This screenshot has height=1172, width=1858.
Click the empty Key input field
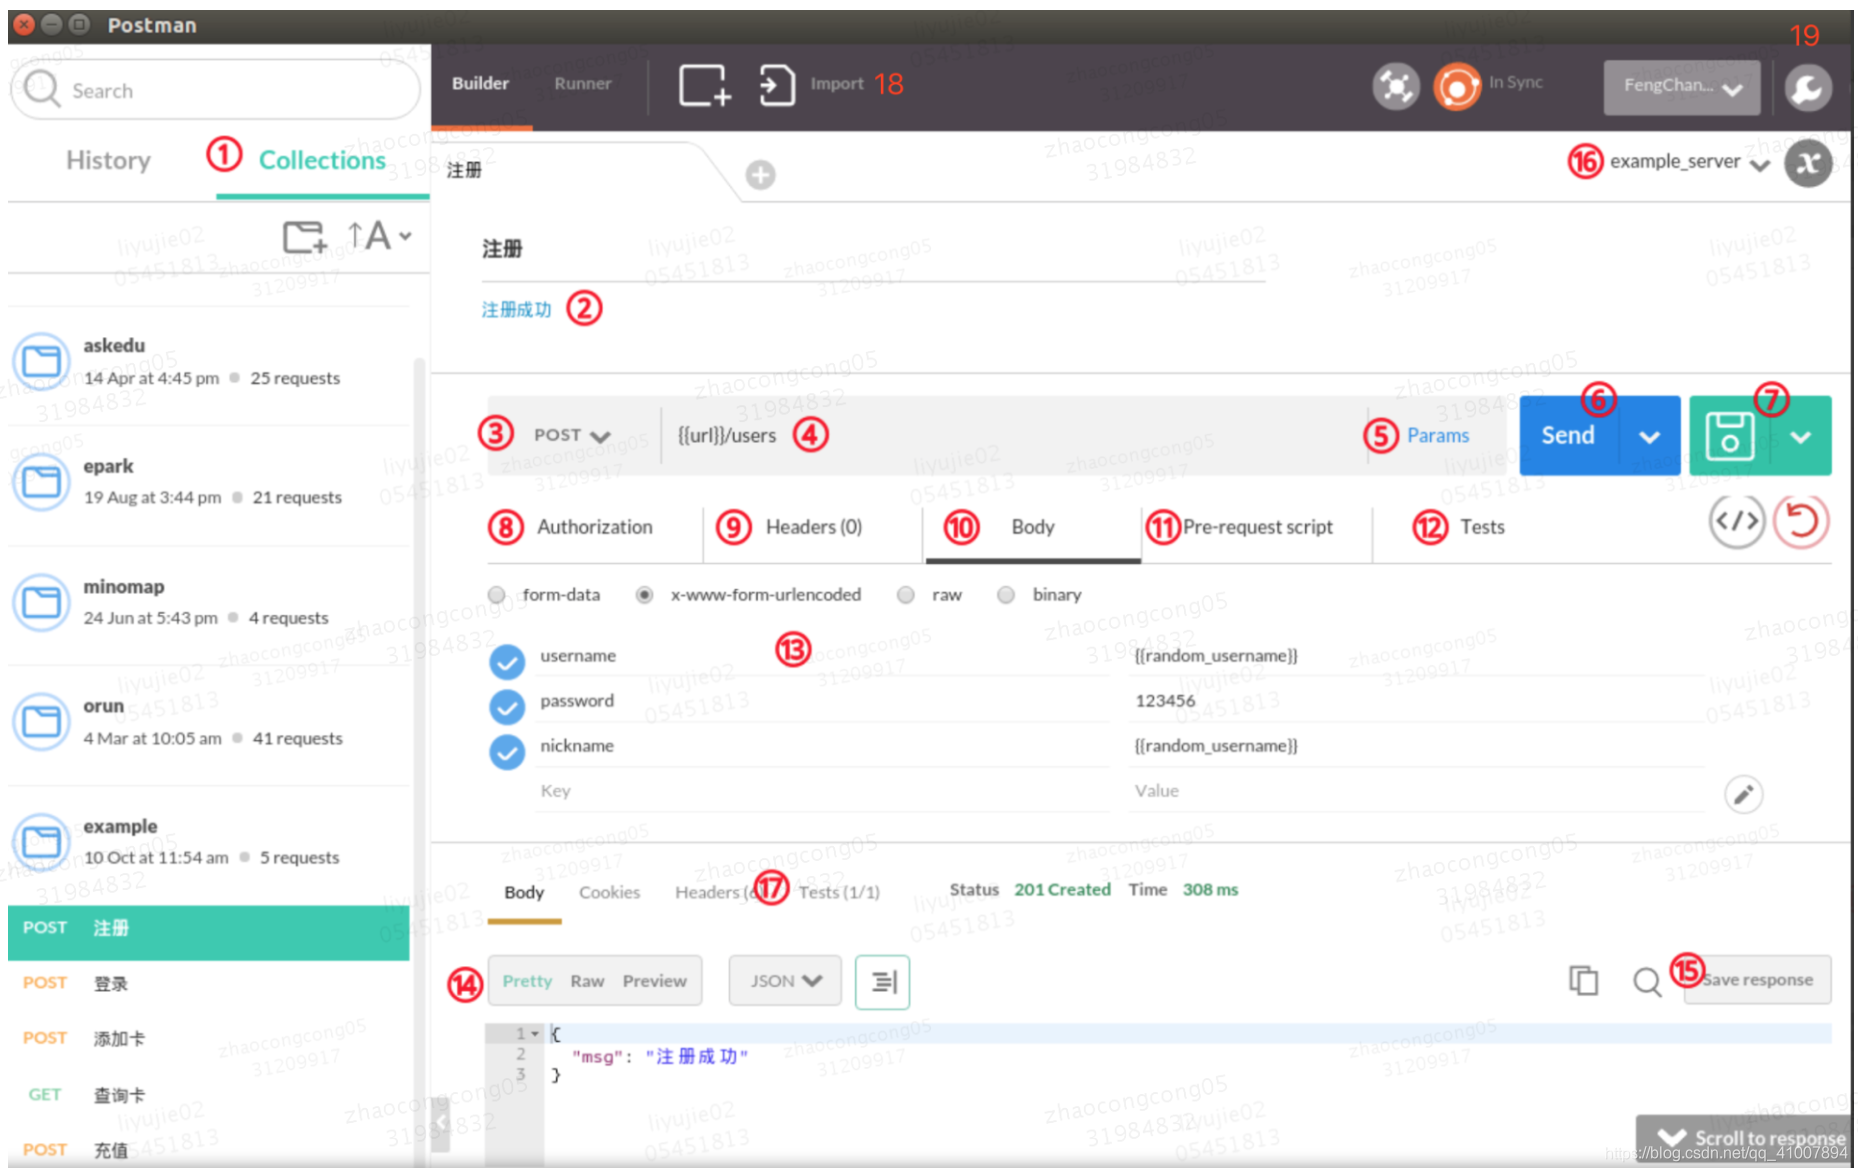pyautogui.click(x=822, y=791)
